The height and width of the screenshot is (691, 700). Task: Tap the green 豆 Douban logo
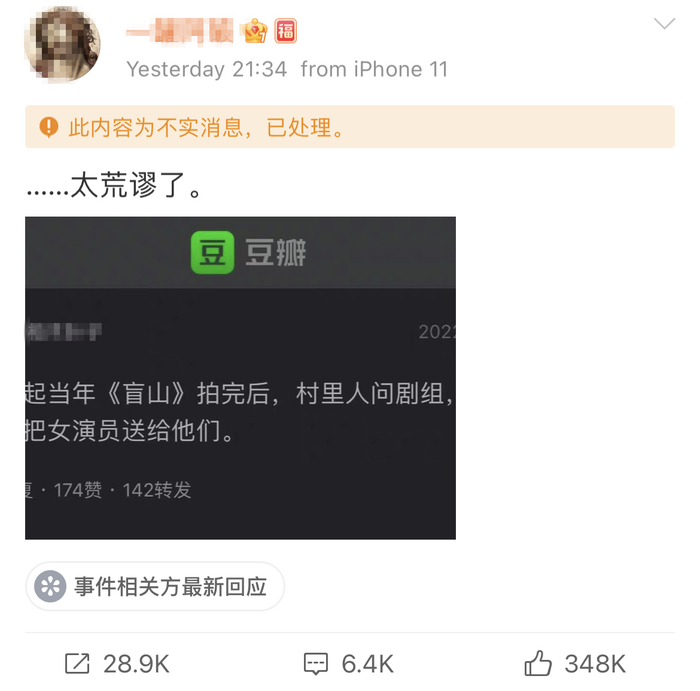point(212,252)
